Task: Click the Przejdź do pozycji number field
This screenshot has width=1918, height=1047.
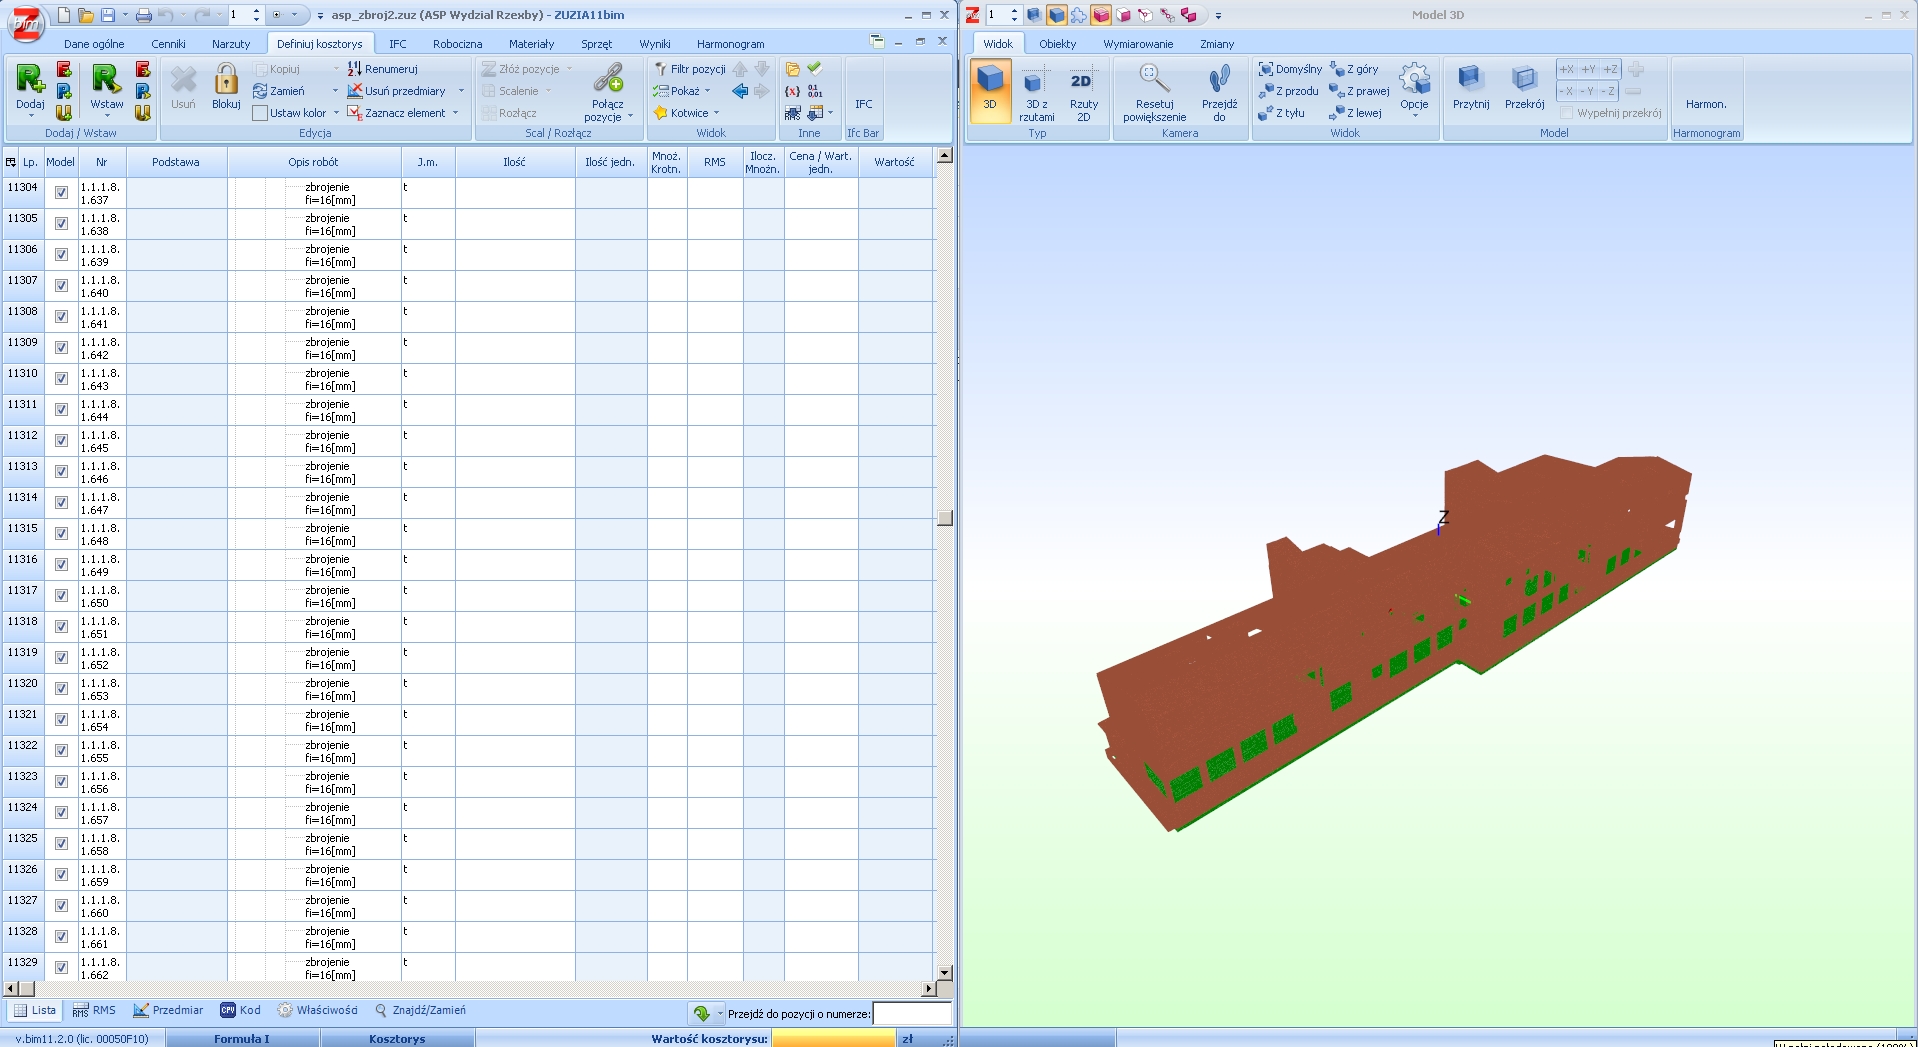Action: tap(911, 1014)
